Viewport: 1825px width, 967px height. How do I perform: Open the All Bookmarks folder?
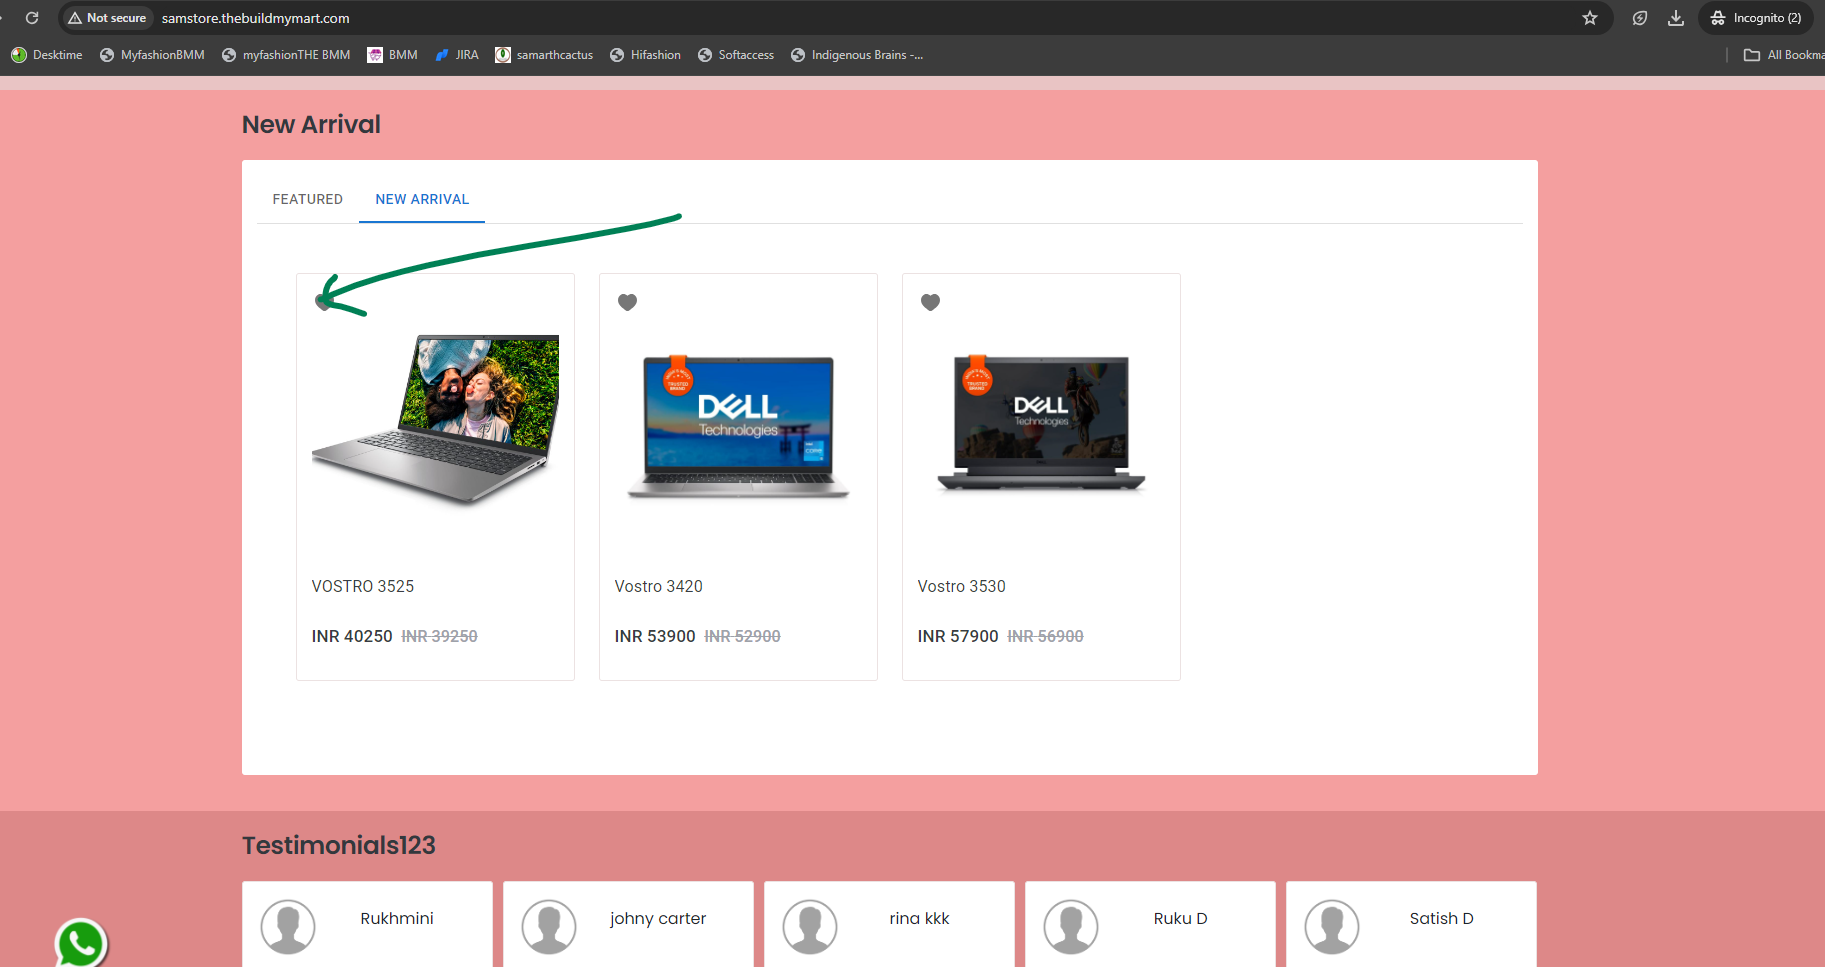pos(1784,55)
